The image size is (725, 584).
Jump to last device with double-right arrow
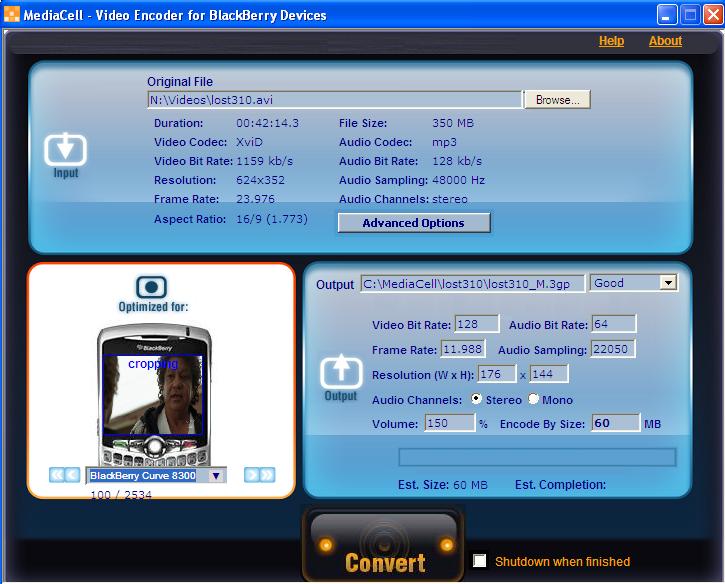pos(267,475)
